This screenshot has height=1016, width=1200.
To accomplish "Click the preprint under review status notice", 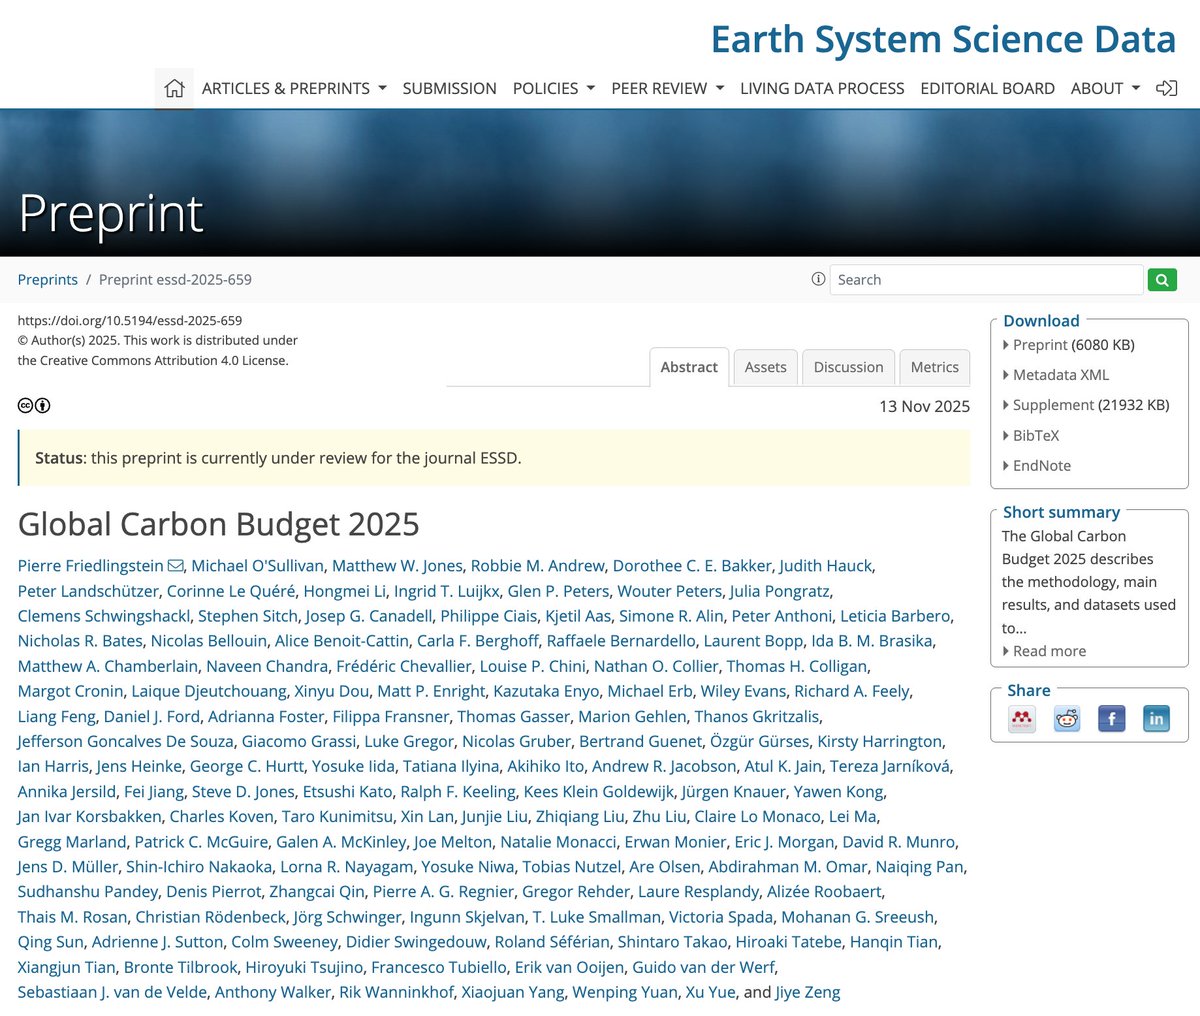I will [x=494, y=458].
